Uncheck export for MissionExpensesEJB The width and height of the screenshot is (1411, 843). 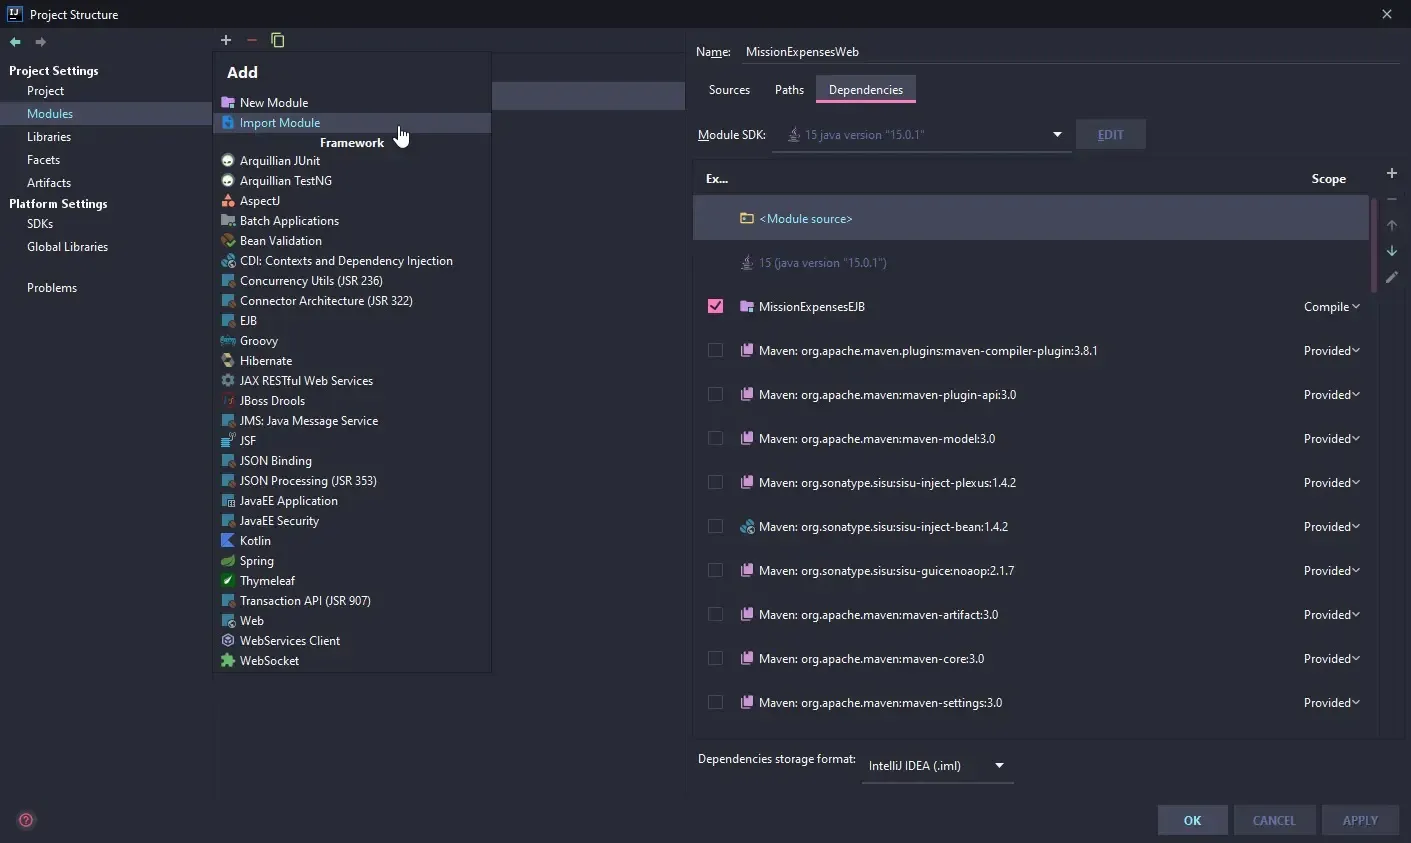(715, 306)
